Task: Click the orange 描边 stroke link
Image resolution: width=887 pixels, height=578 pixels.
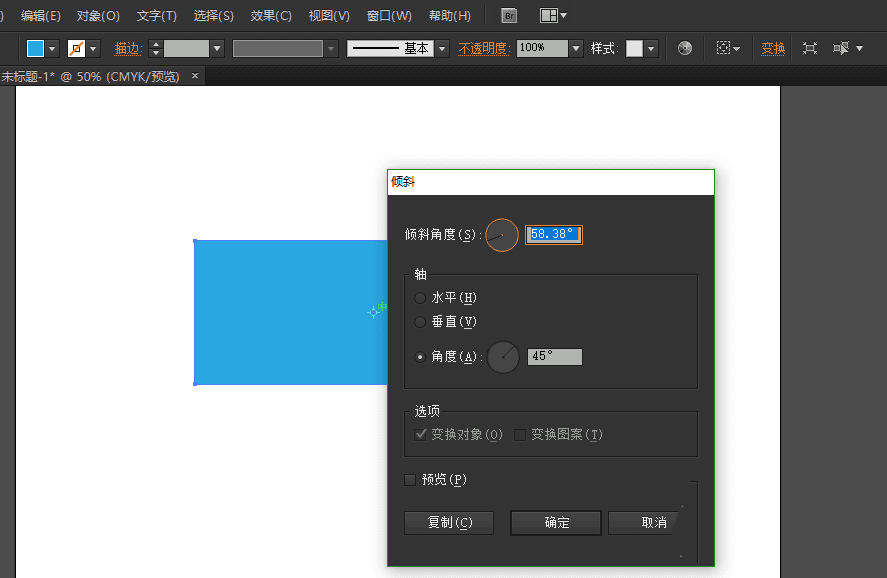Action: [x=127, y=49]
